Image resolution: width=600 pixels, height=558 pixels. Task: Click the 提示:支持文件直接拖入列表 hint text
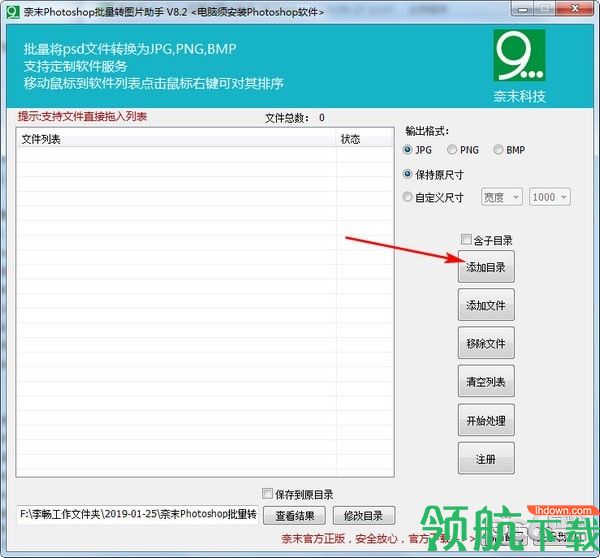pyautogui.click(x=82, y=116)
